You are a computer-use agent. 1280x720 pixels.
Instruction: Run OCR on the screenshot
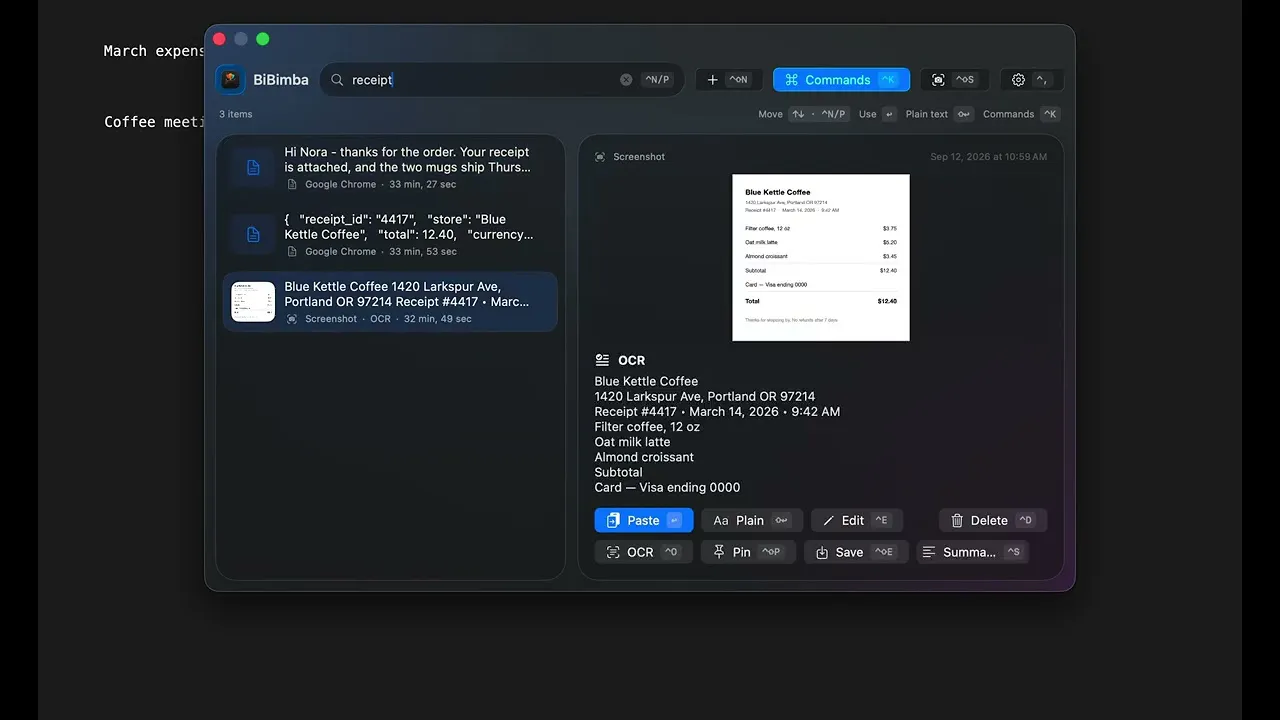pyautogui.click(x=643, y=552)
